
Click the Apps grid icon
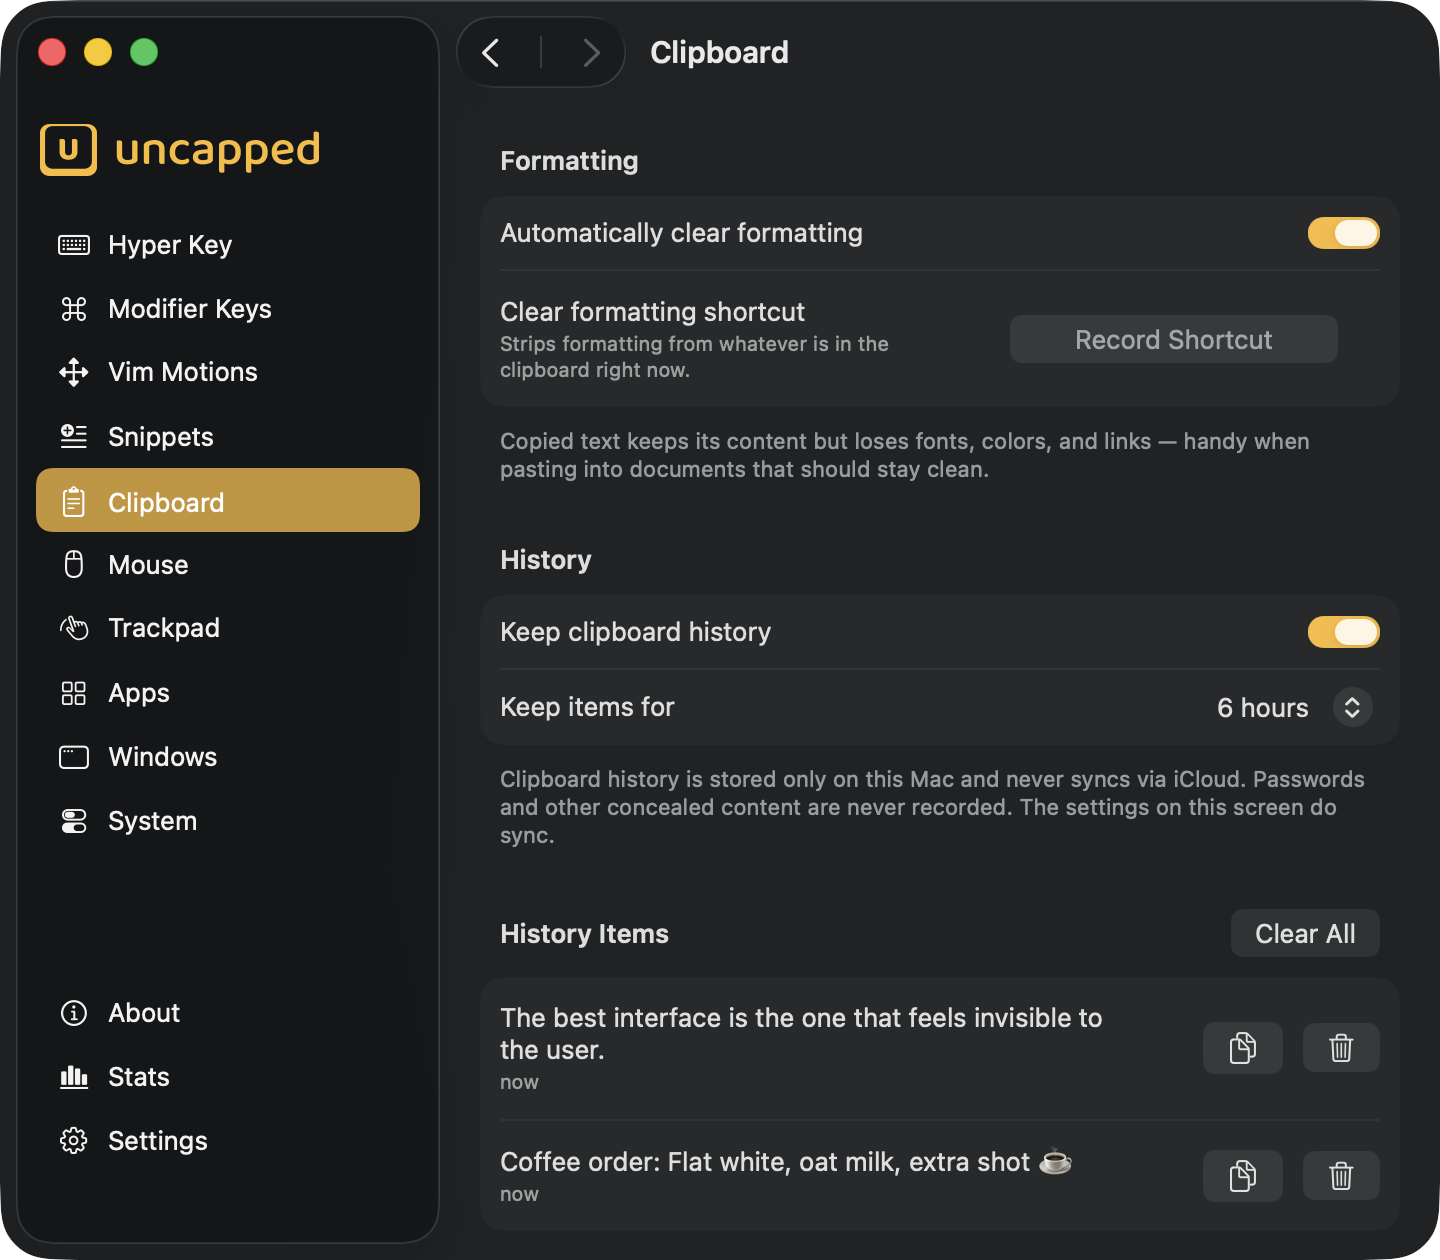pos(74,693)
